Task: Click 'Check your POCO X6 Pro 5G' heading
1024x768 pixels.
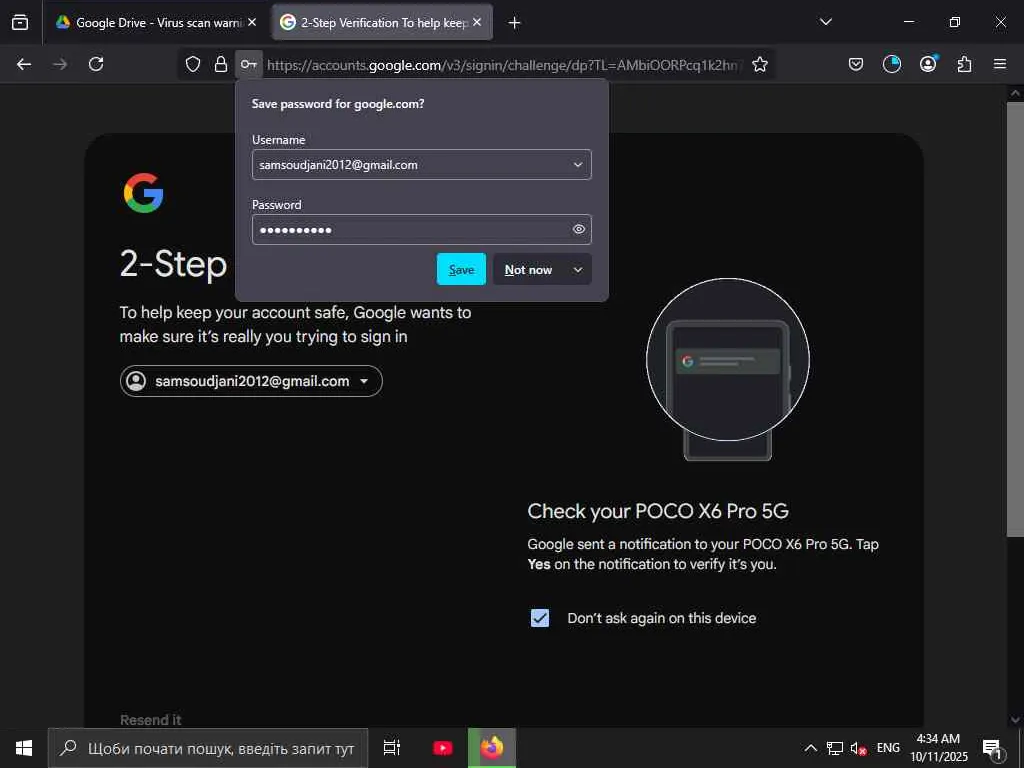Action: 658,511
